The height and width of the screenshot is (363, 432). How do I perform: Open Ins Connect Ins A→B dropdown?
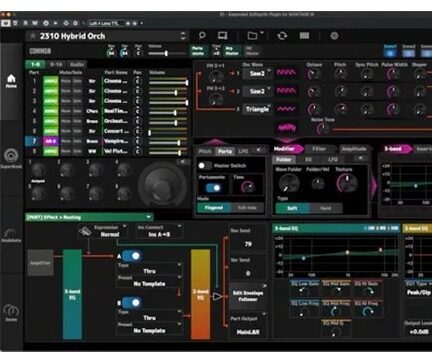click(159, 231)
